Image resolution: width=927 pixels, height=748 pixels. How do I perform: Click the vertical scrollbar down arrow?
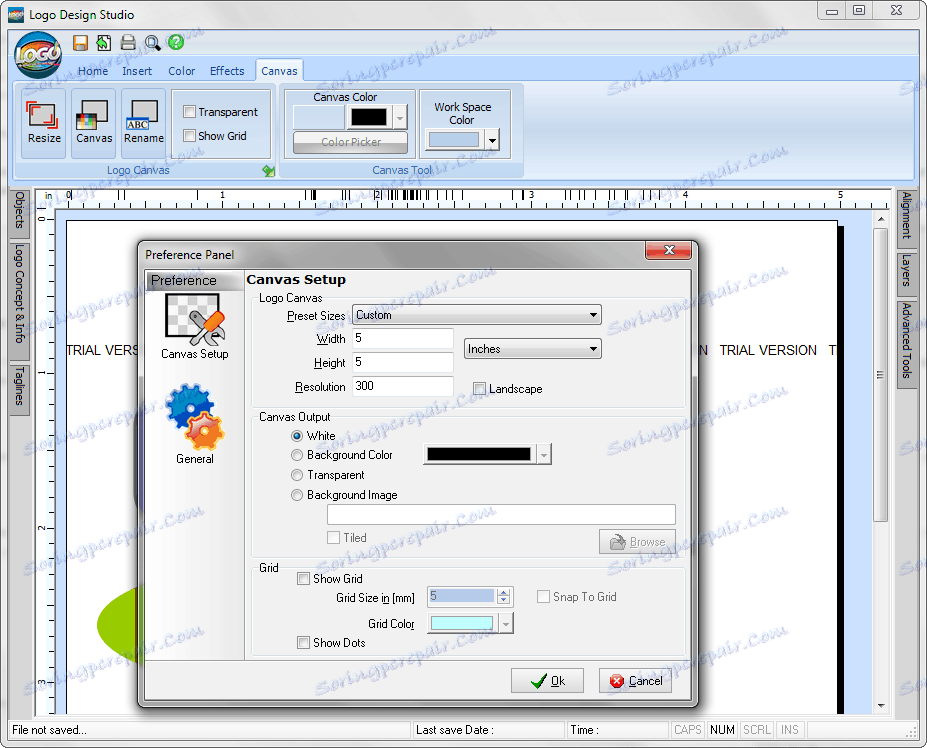[881, 705]
